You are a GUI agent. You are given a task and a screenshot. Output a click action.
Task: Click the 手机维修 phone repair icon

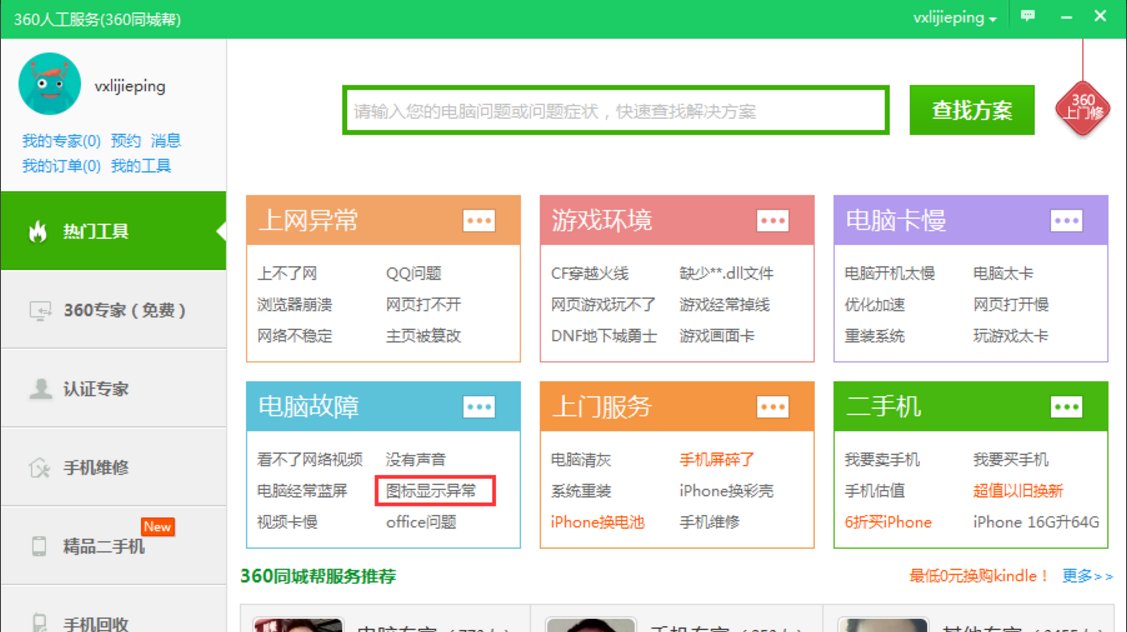coord(42,466)
